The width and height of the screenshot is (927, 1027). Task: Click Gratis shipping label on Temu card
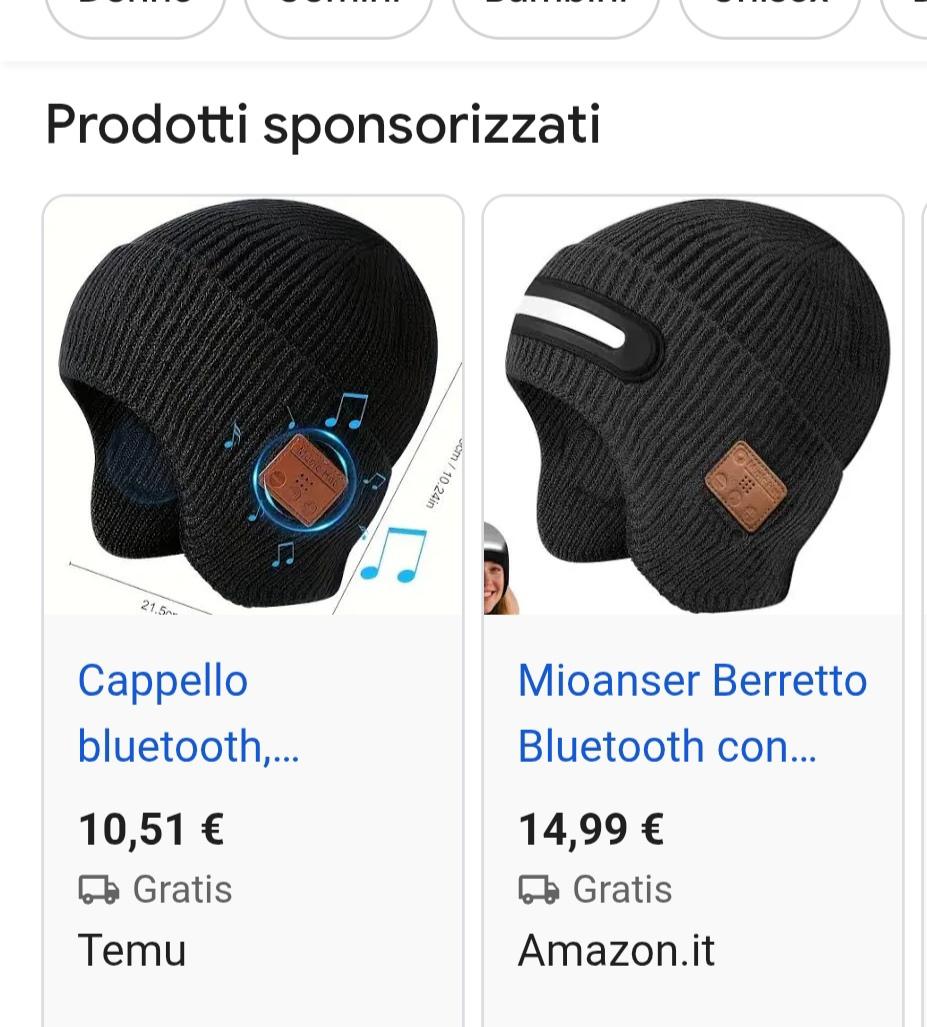tap(182, 889)
